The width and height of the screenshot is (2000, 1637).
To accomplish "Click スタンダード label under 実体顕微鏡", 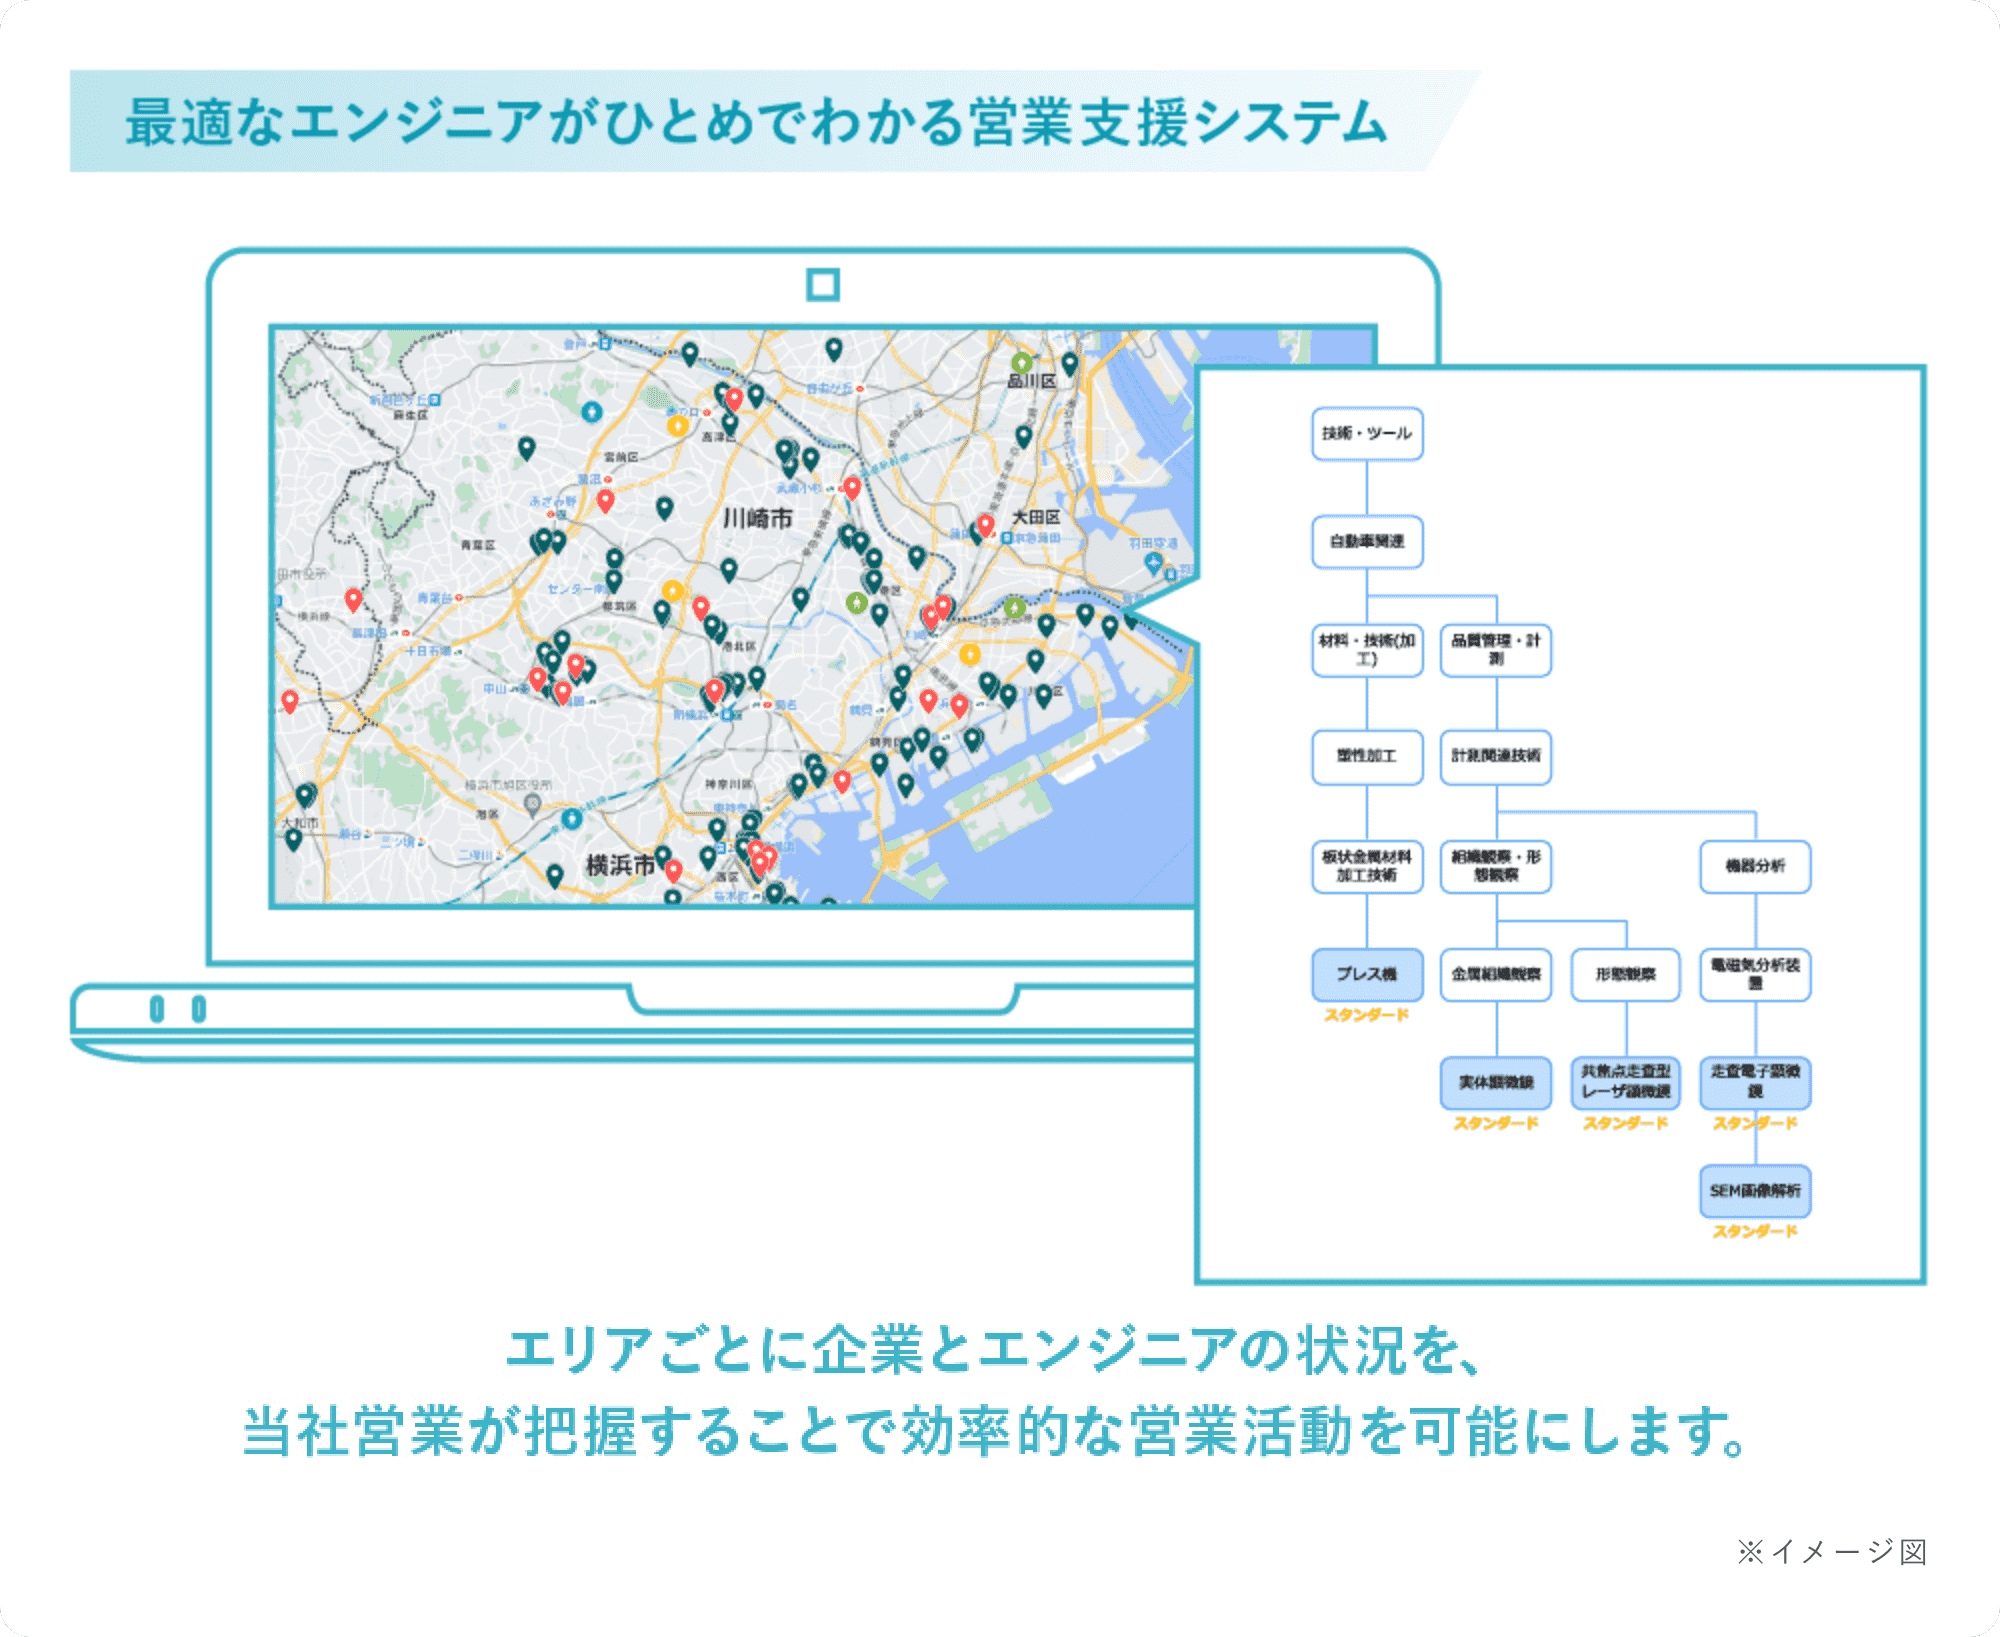I will tap(1496, 1123).
